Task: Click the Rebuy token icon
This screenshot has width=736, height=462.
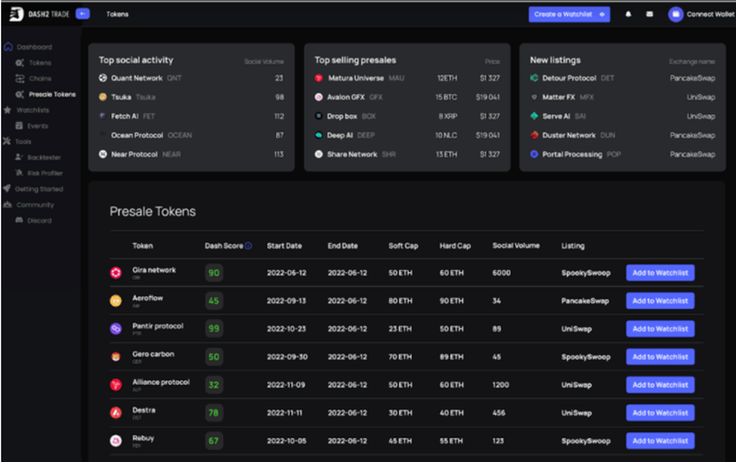Action: (x=116, y=441)
